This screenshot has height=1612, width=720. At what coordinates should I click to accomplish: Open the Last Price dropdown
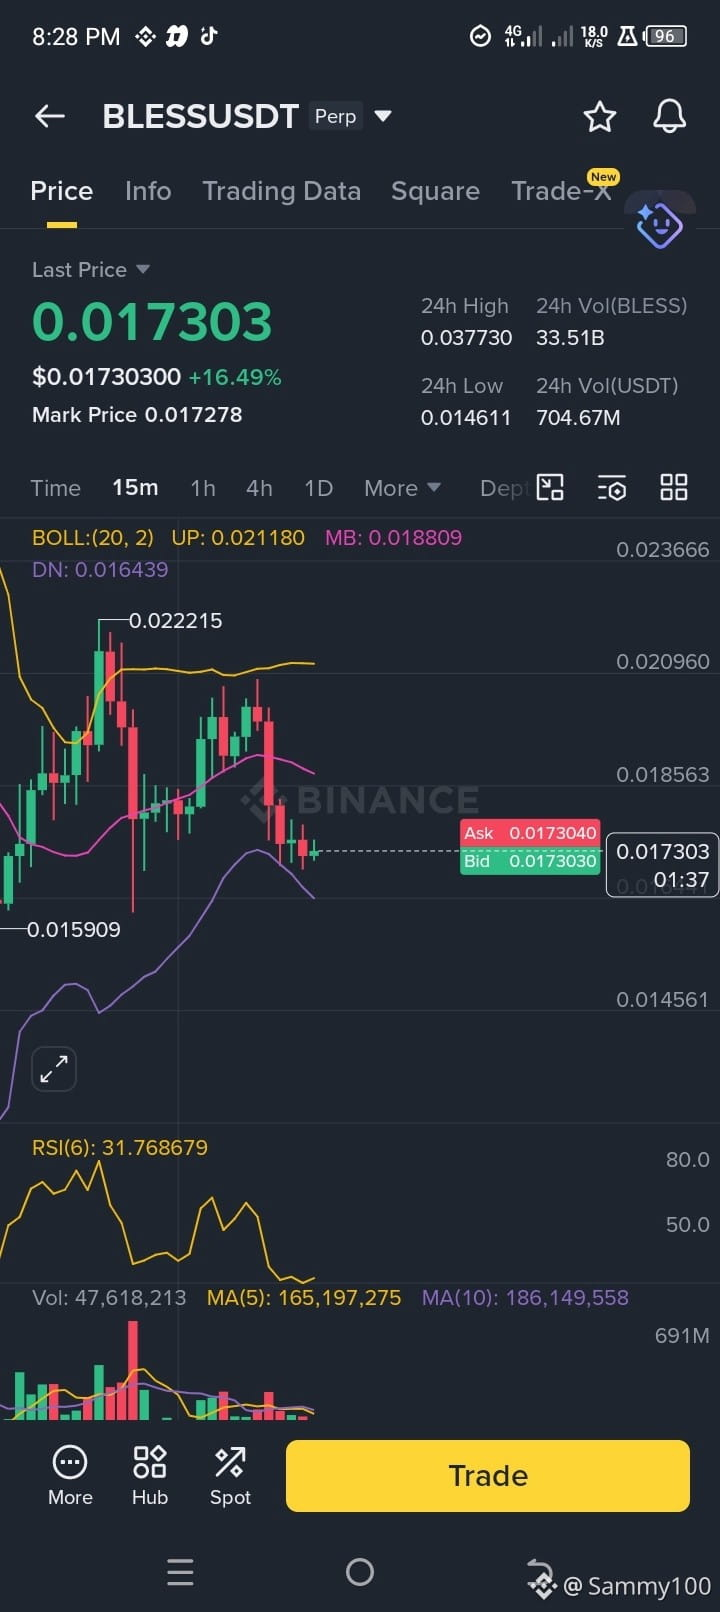pos(91,270)
